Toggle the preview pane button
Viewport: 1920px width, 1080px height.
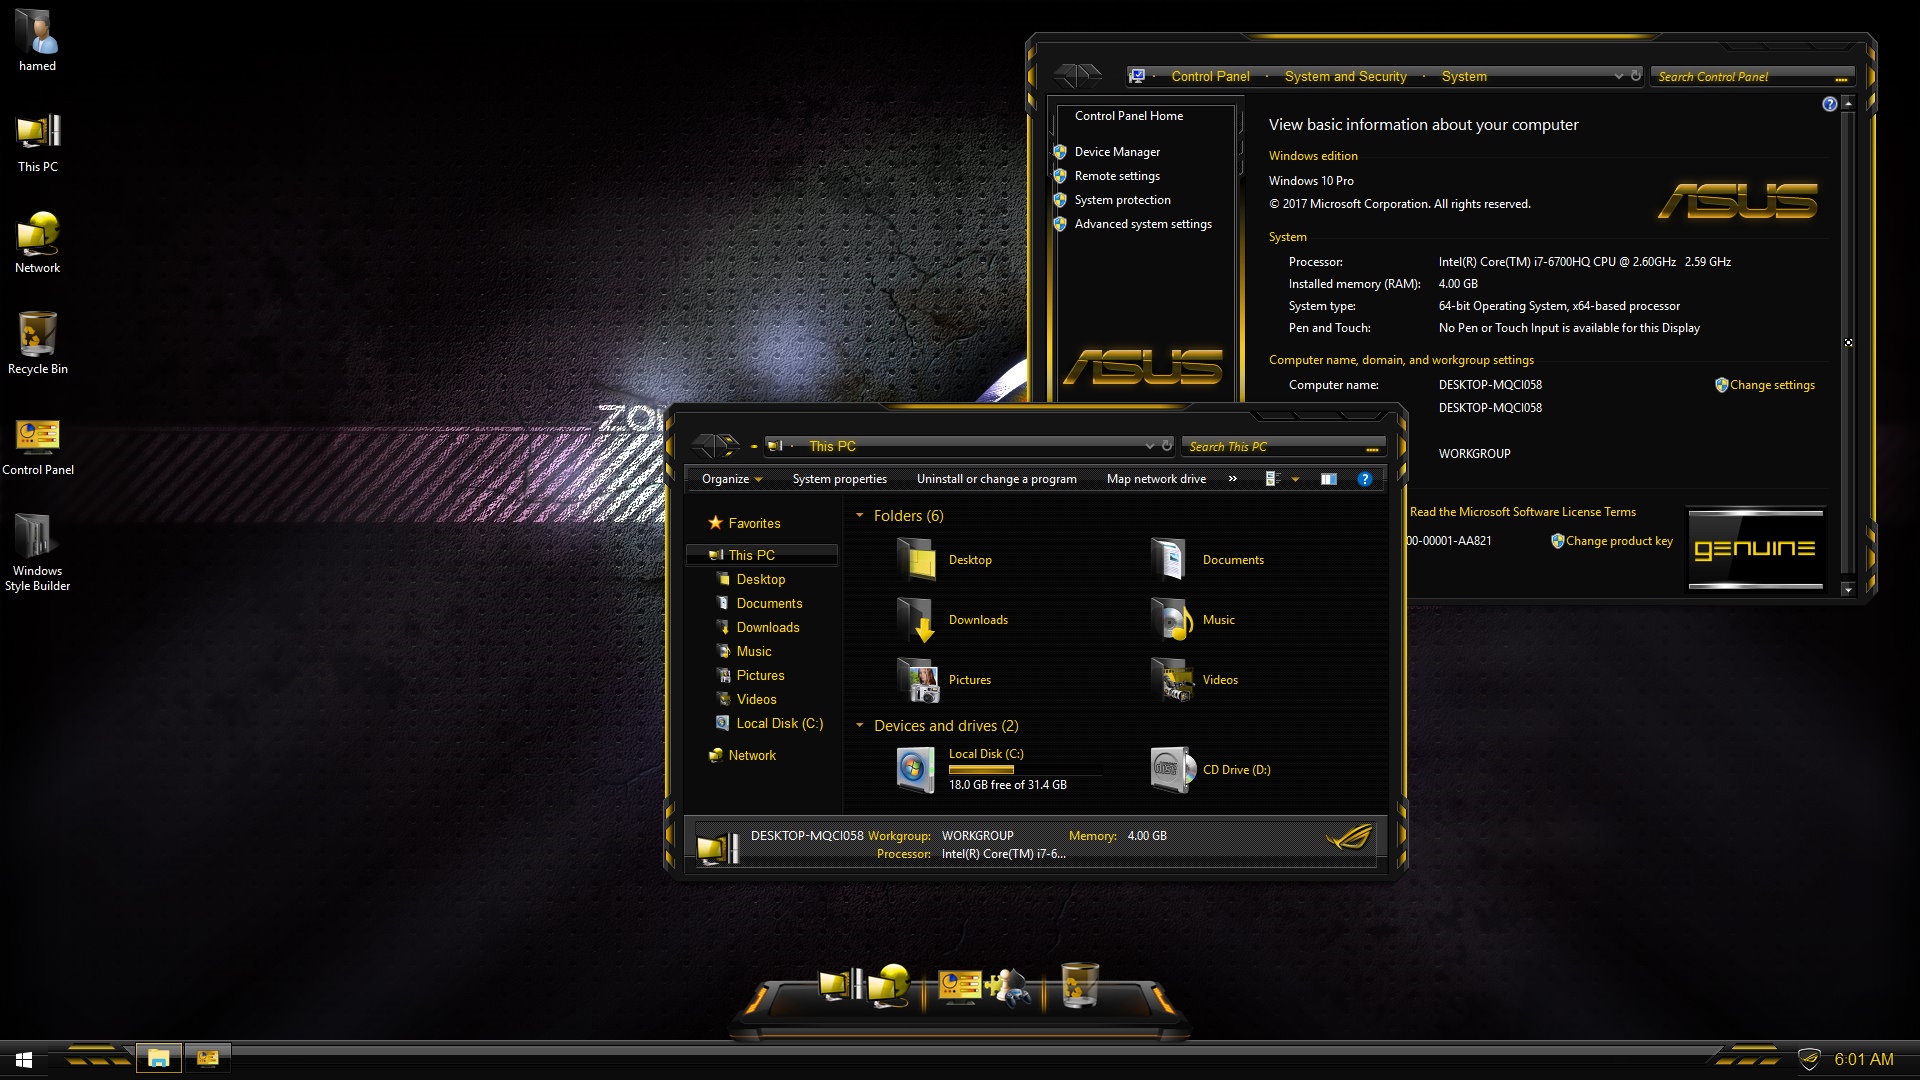tap(1328, 479)
